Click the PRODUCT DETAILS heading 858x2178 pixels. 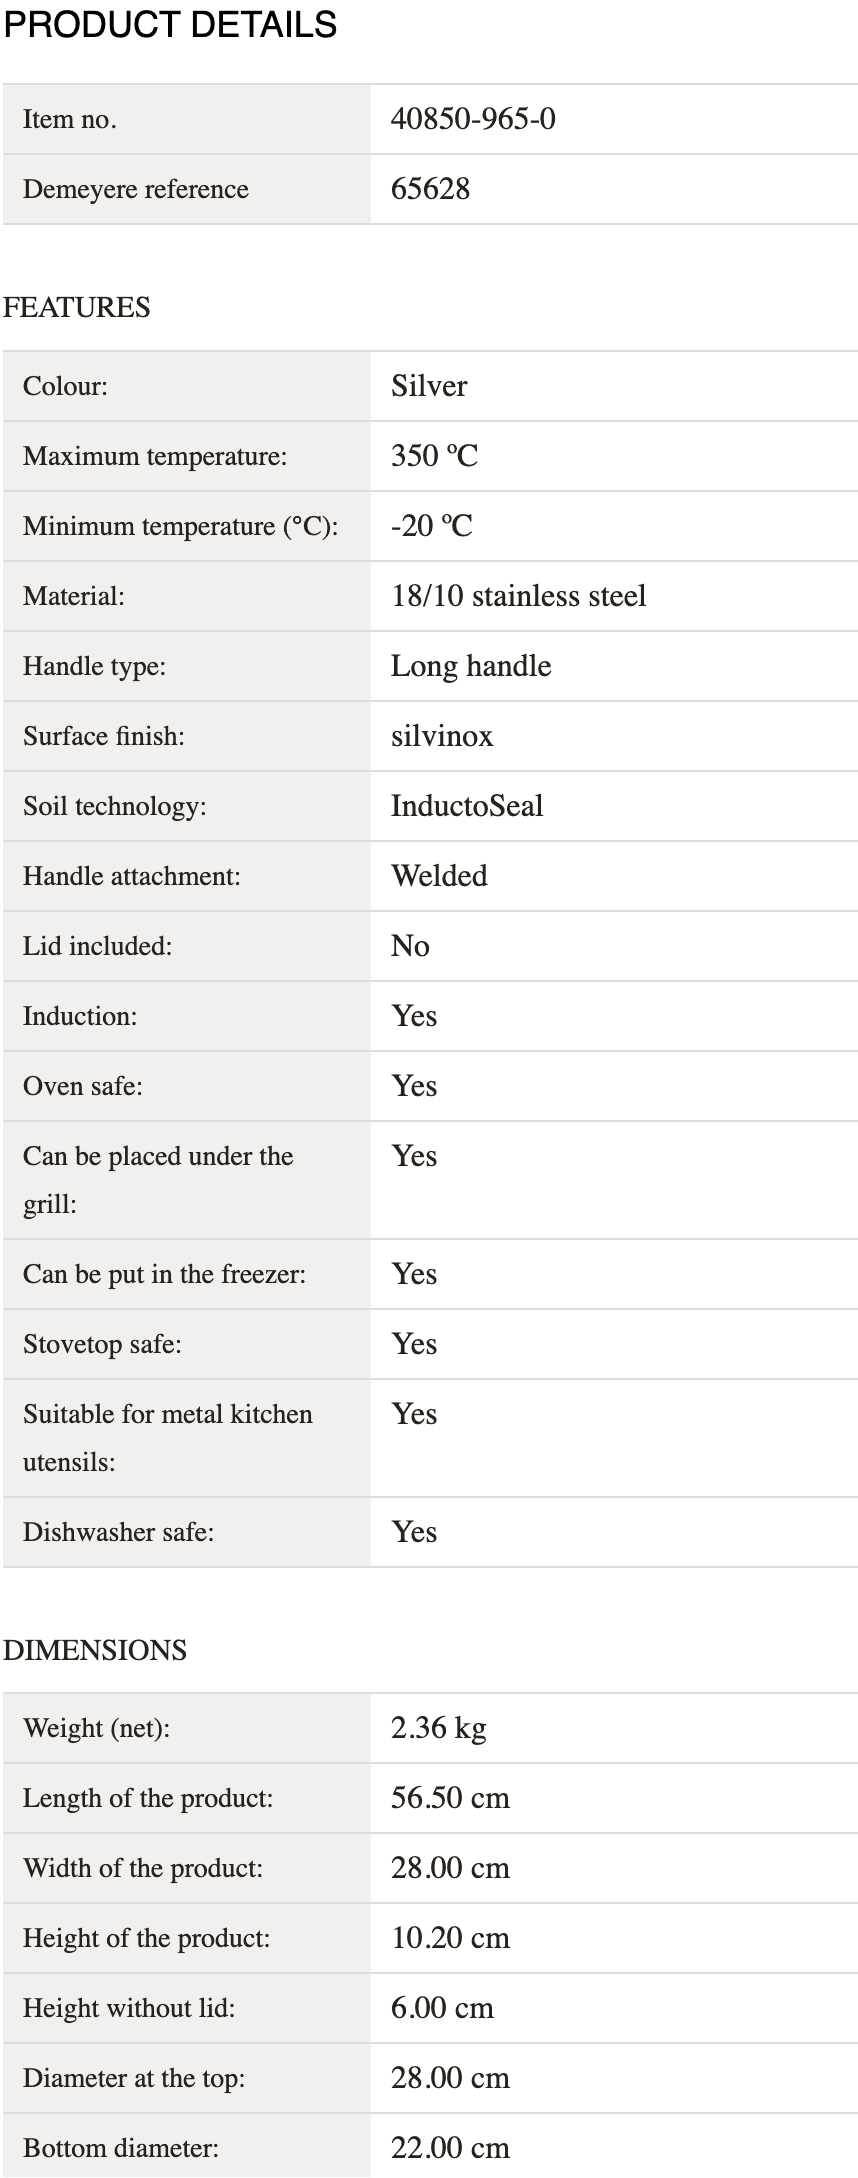[170, 24]
